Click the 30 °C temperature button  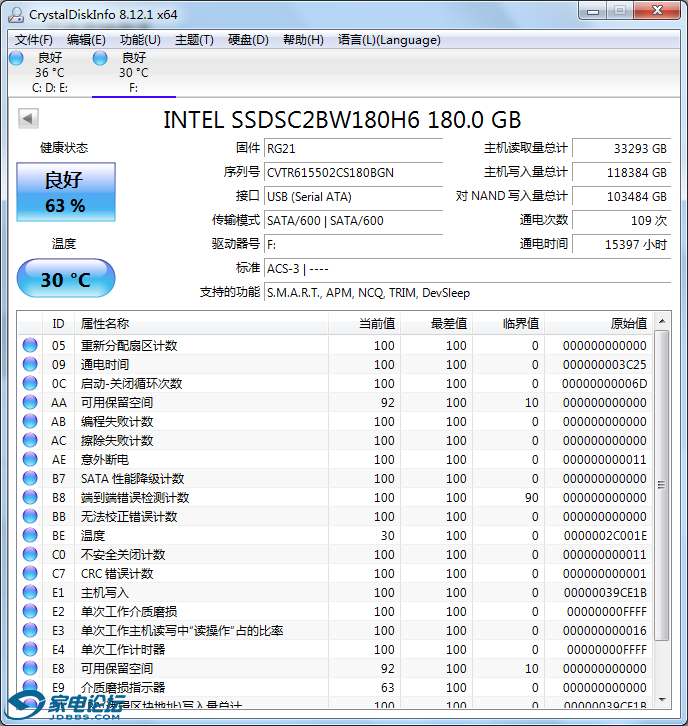(66, 278)
